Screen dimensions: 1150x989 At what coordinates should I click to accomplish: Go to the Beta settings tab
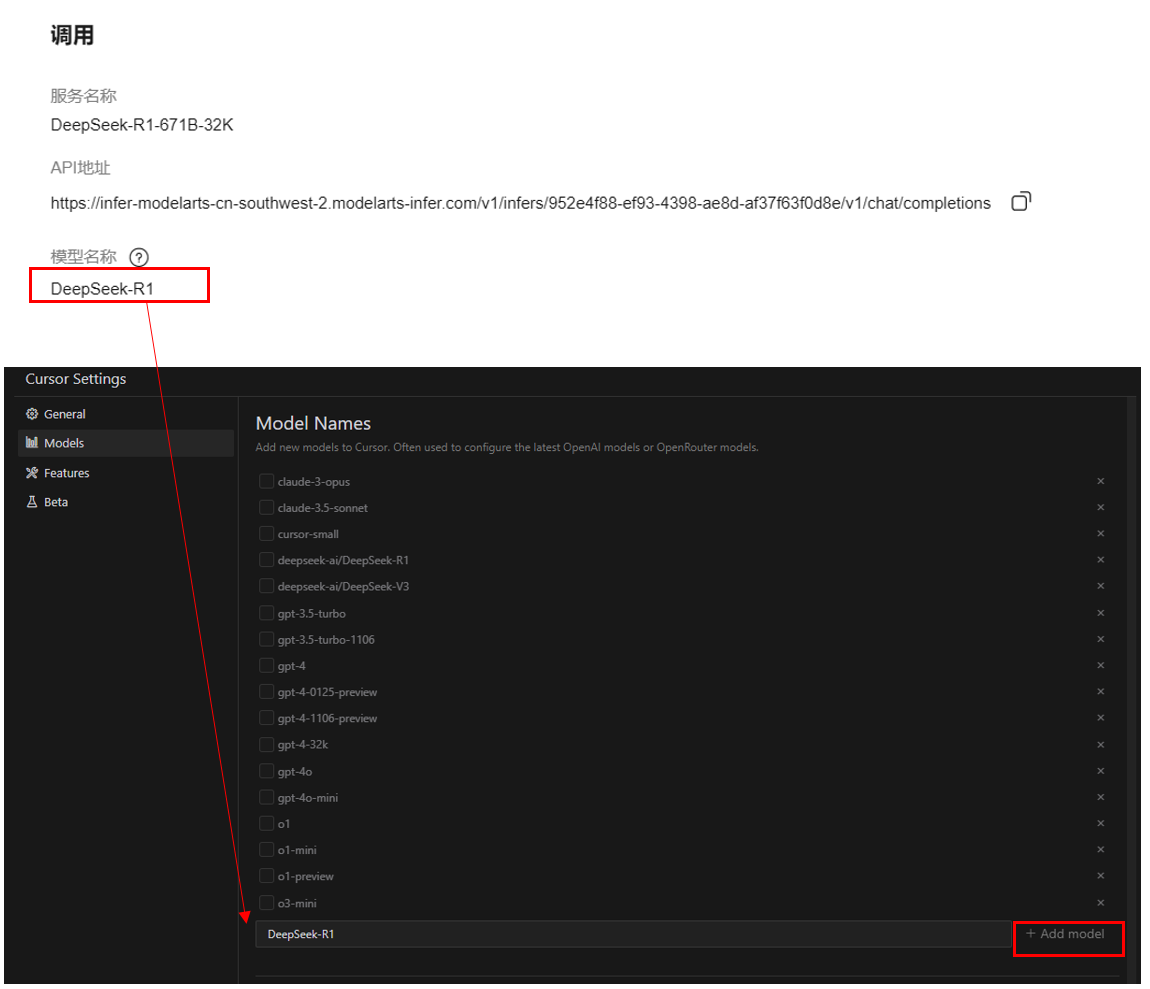(x=125, y=502)
